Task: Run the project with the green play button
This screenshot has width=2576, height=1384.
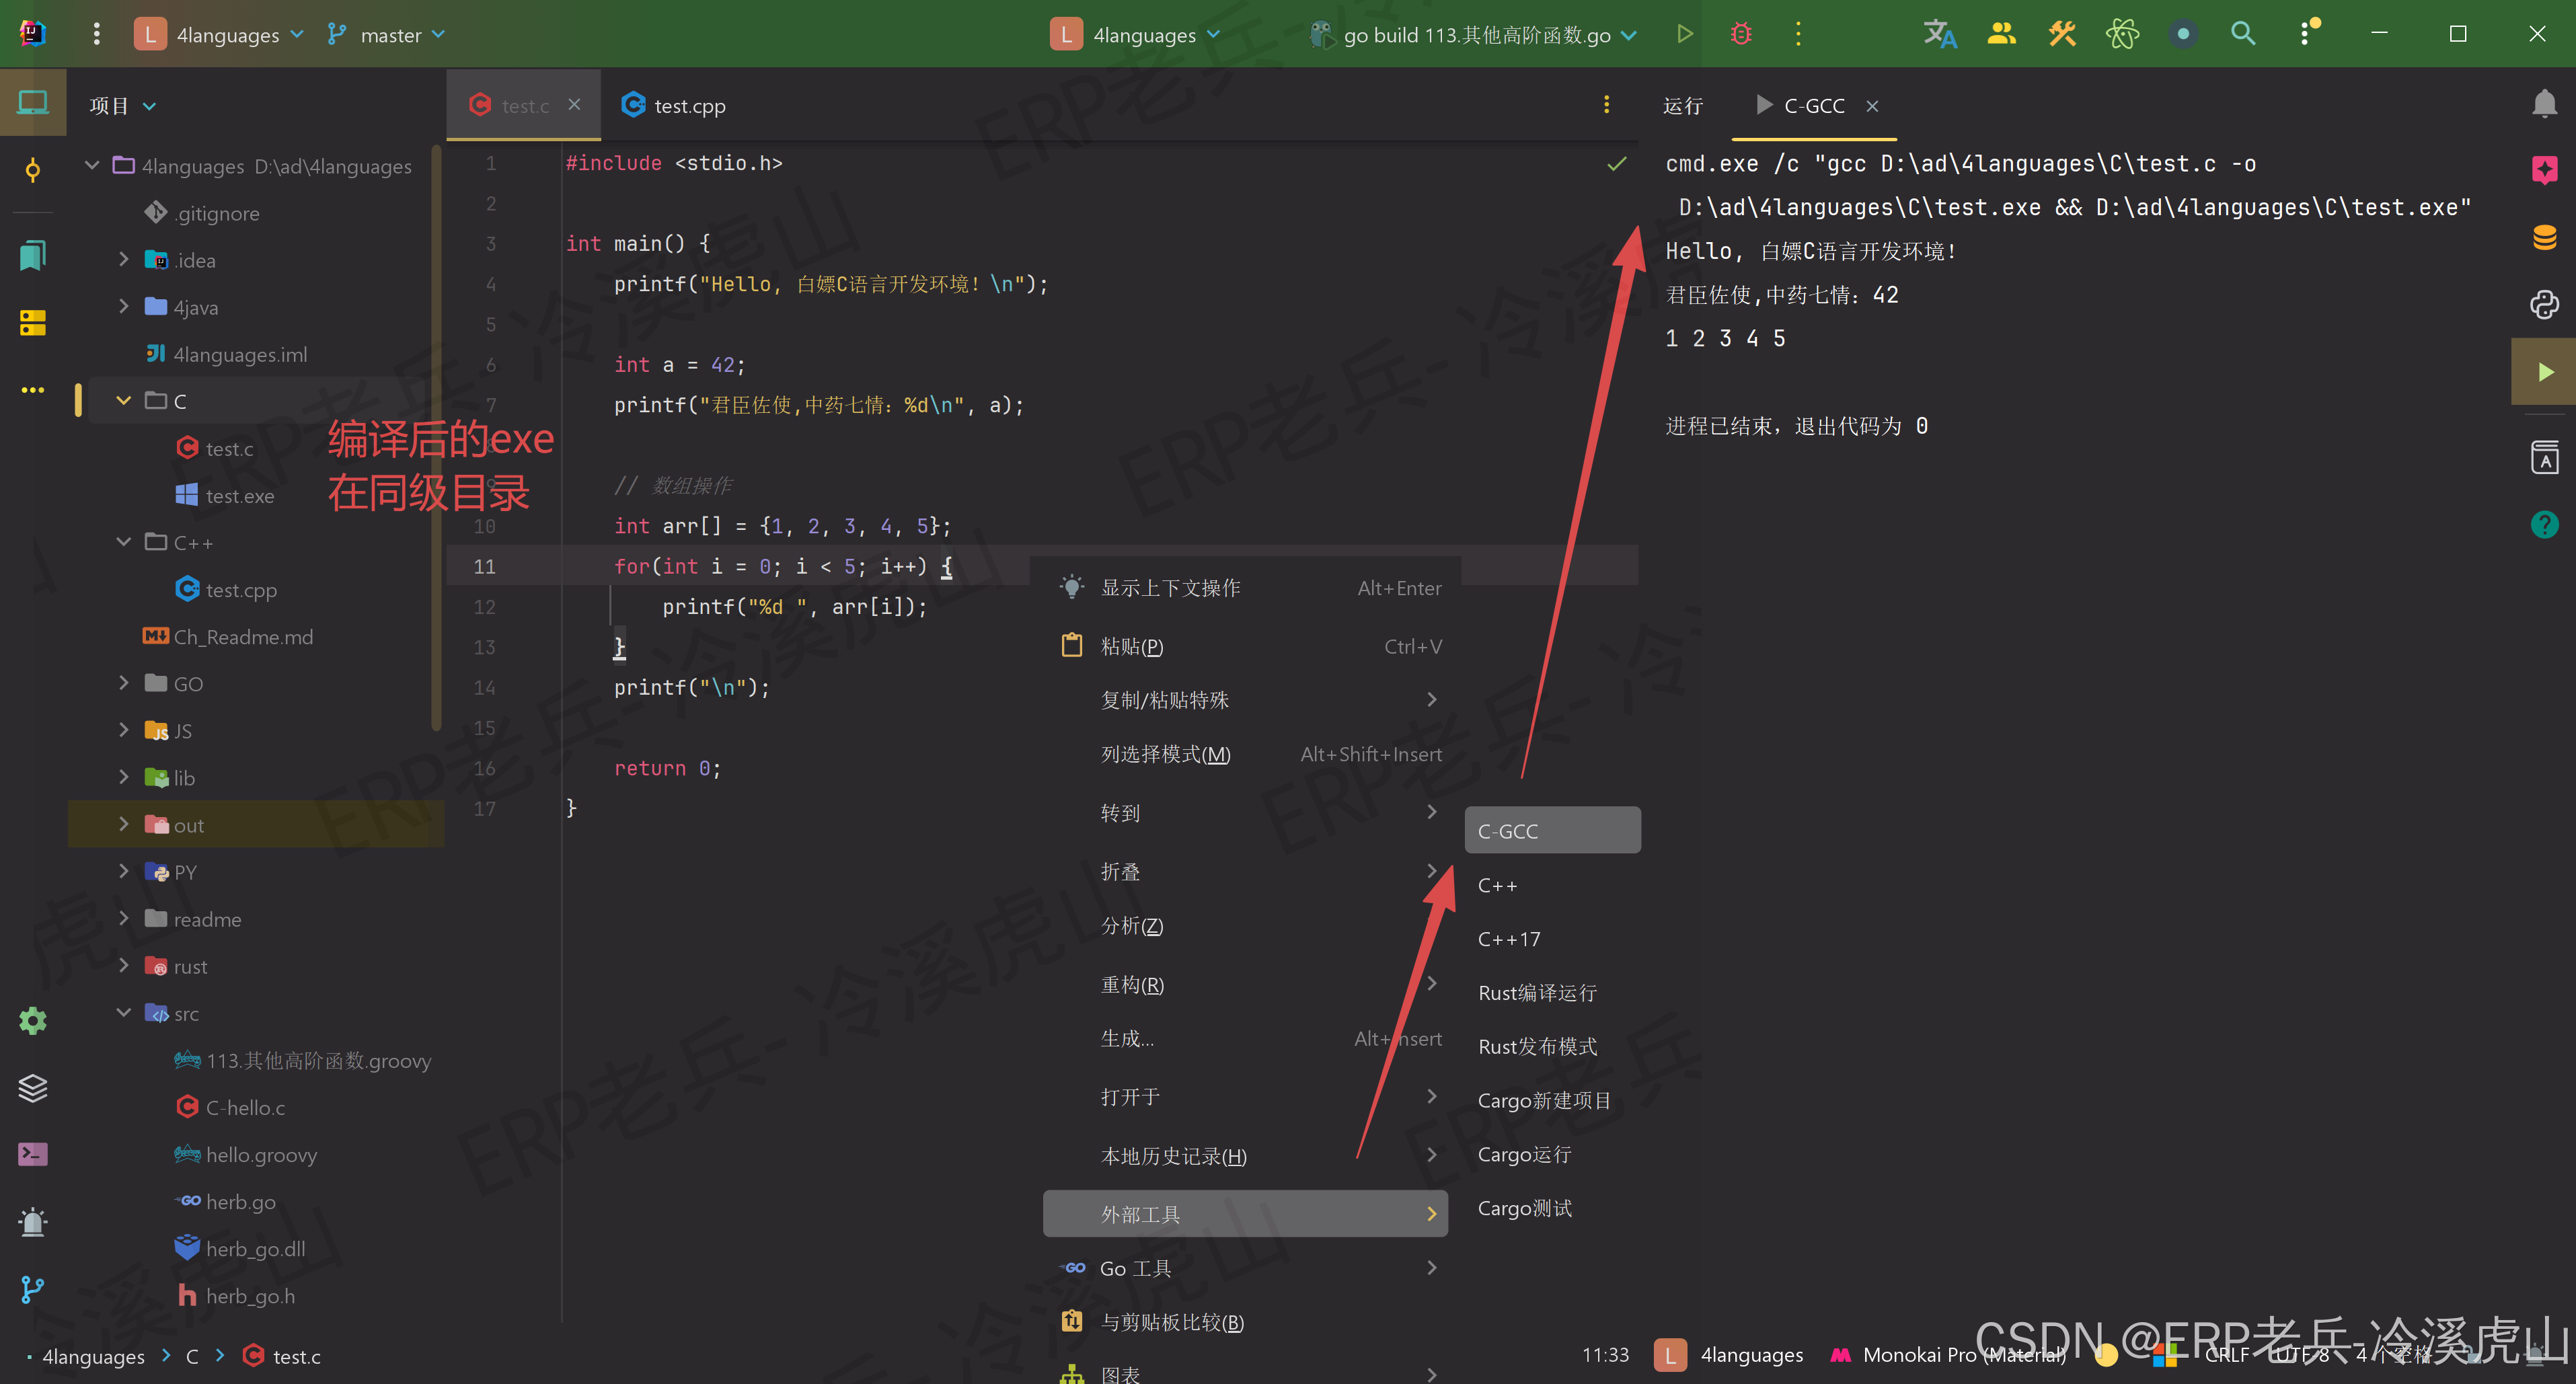Action: 1684,33
